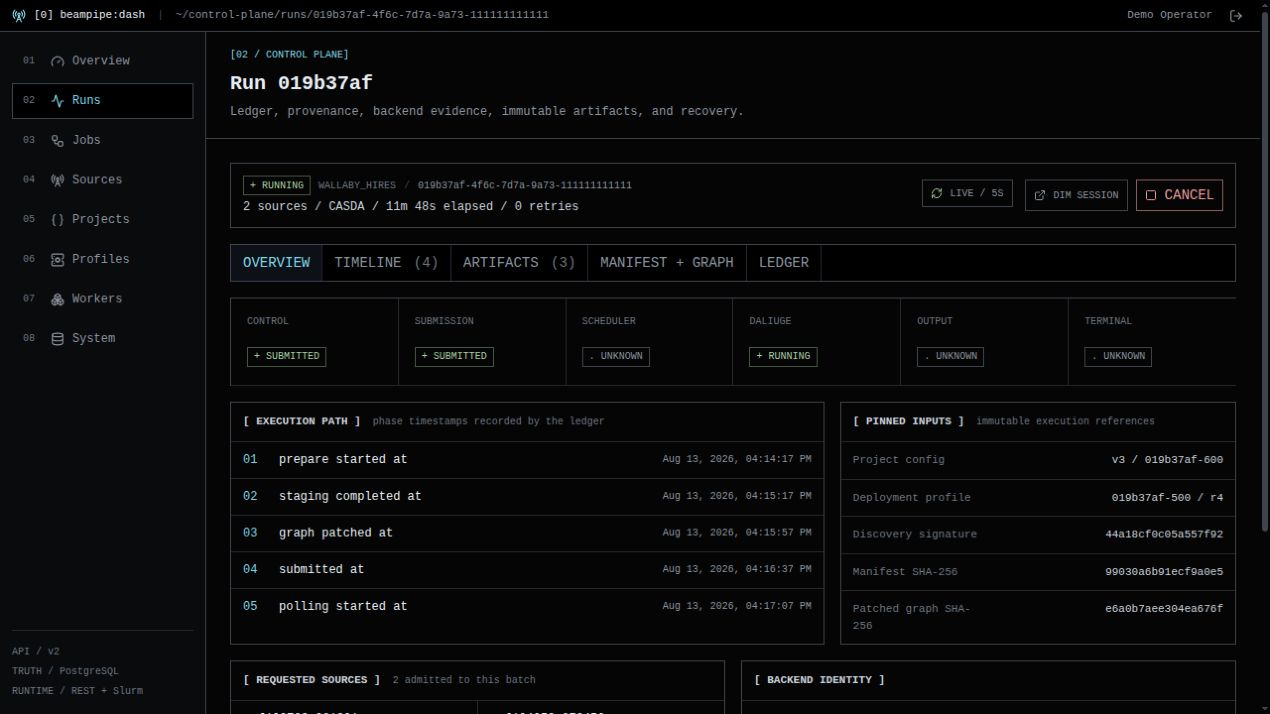1270x714 pixels.
Task: Open the System sidebar item
Action: [x=102, y=338]
